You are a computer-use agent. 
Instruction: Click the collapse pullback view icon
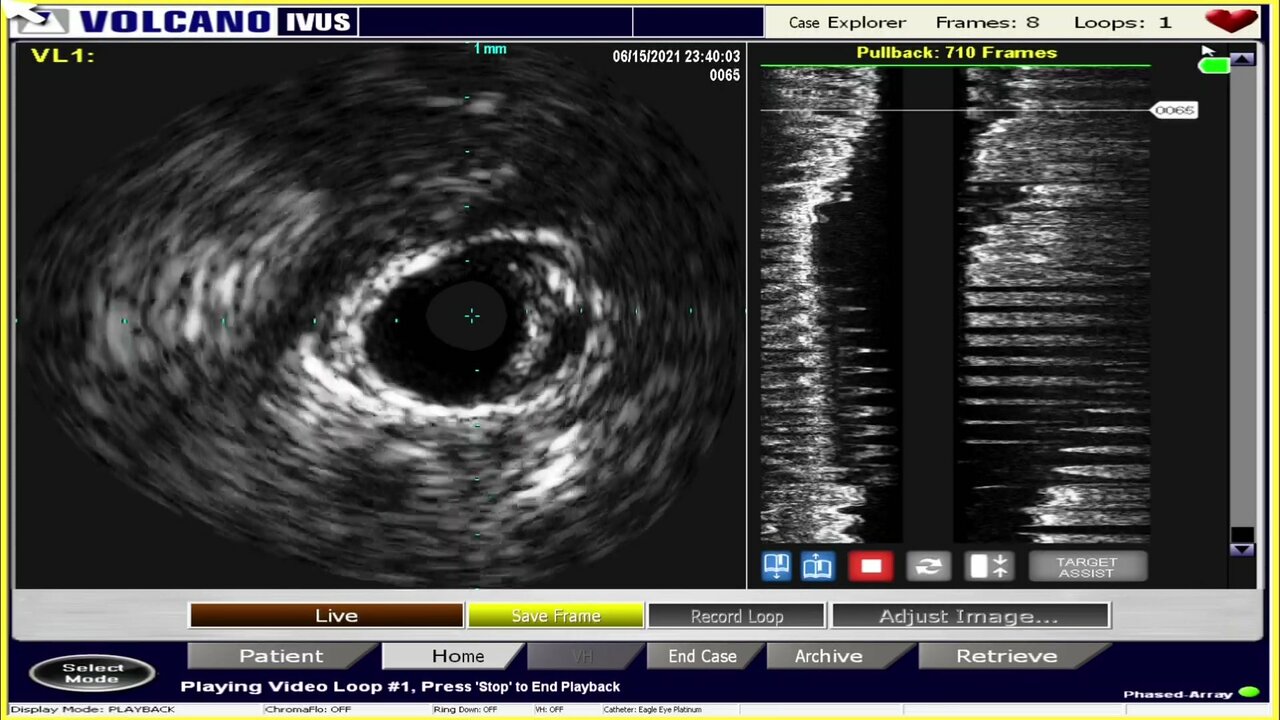(988, 567)
